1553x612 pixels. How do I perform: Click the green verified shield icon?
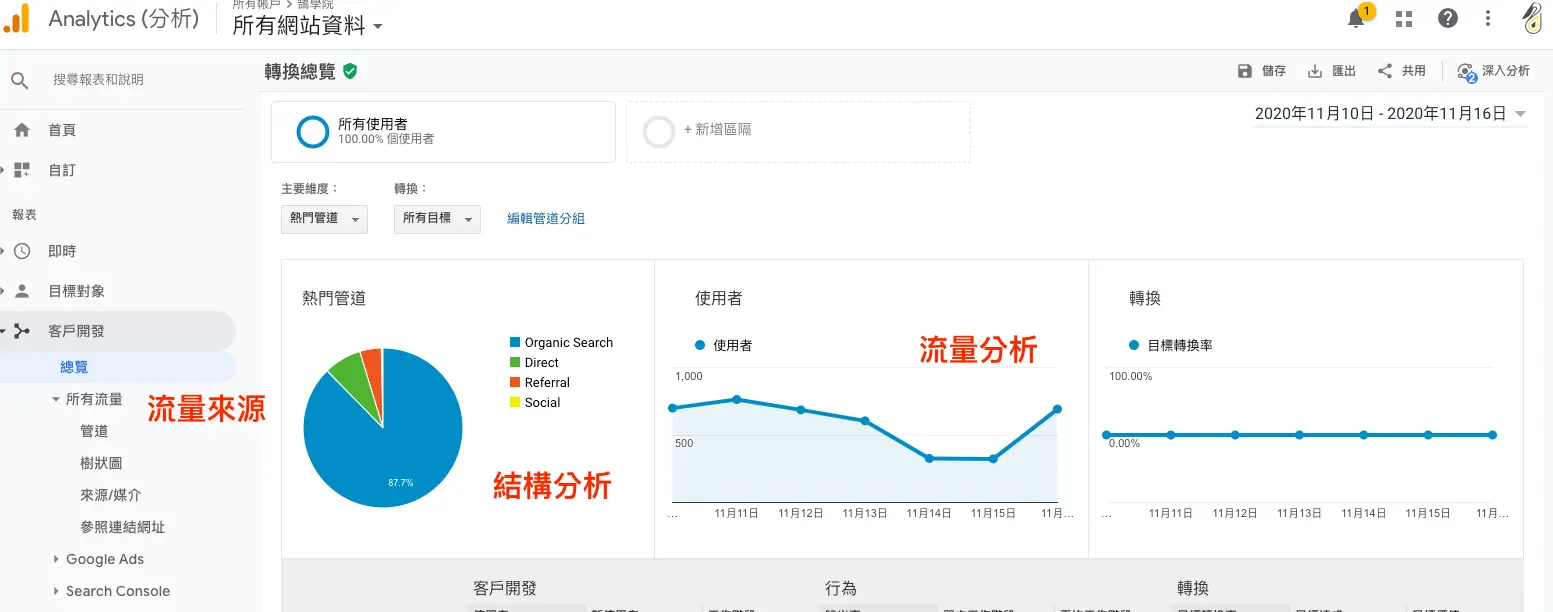(x=350, y=71)
